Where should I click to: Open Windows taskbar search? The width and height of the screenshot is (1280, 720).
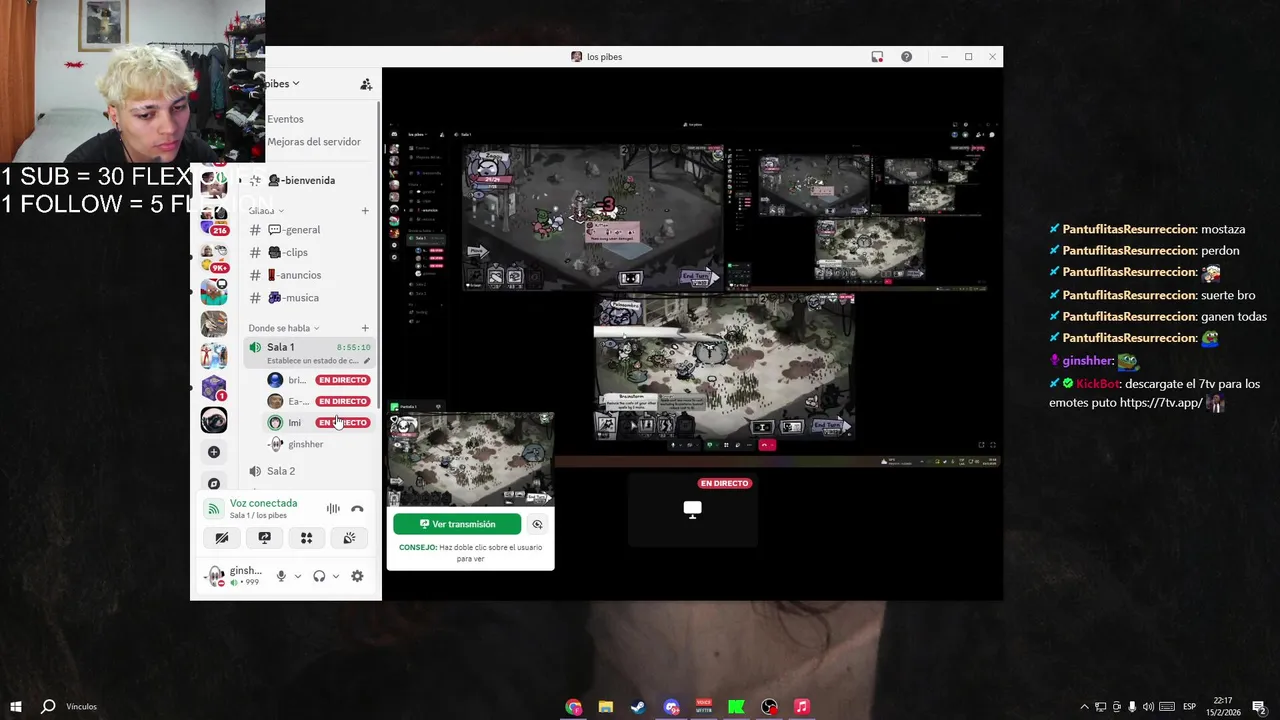(x=48, y=707)
